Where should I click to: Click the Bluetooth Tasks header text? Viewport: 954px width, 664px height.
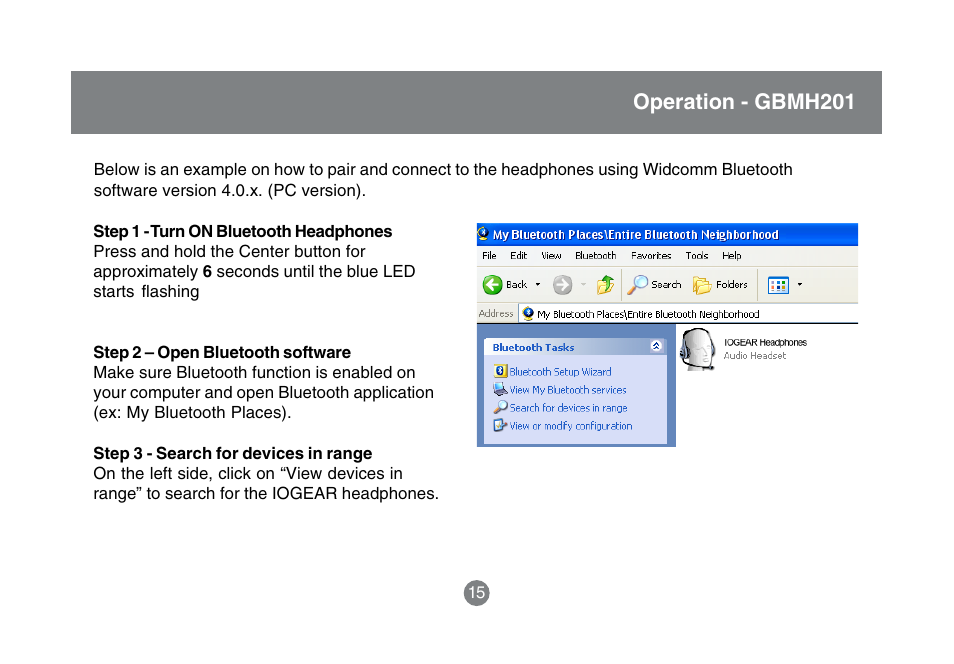533,348
